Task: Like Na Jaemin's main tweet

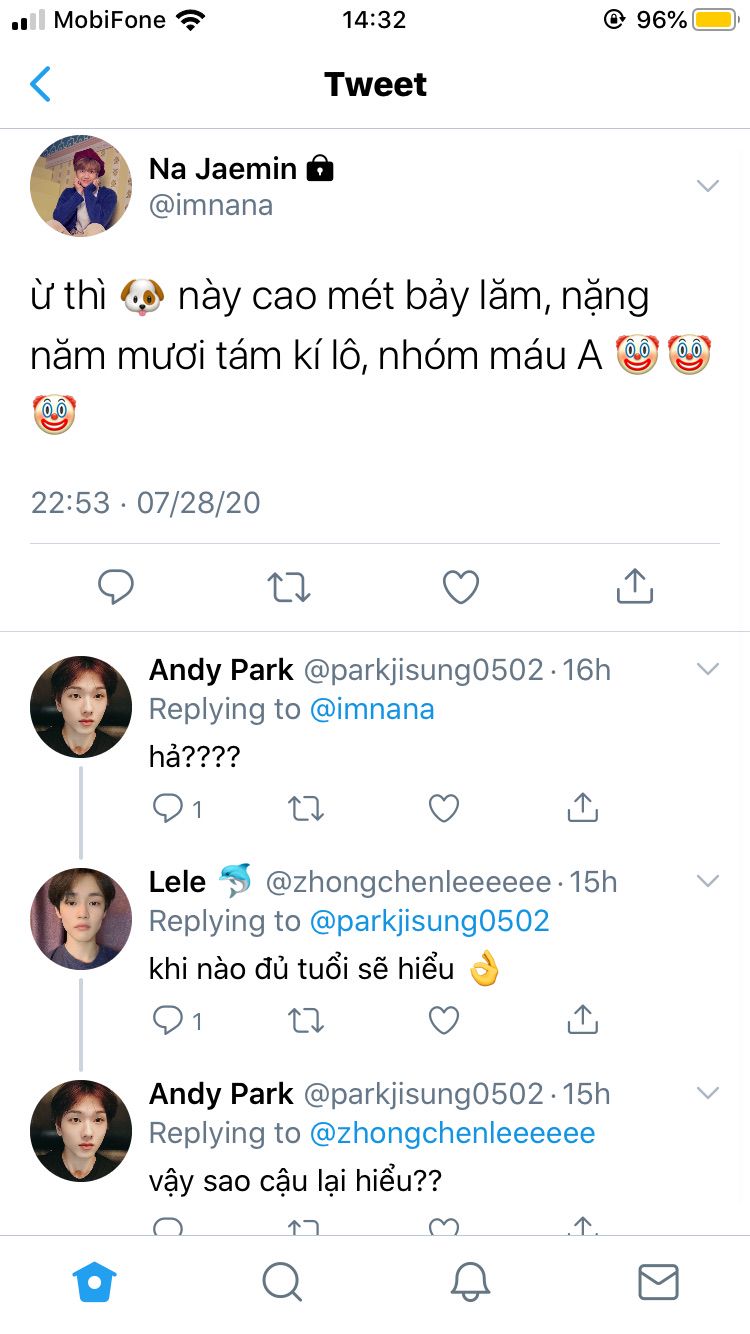Action: click(461, 587)
